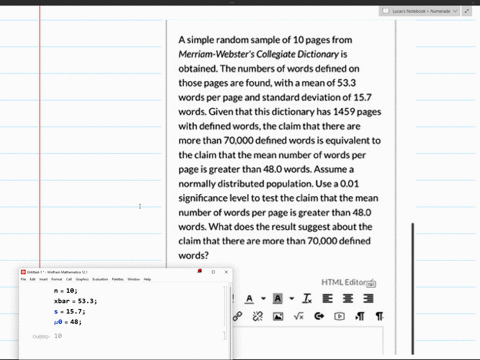
Task: Center align text in HTML editor
Action: coord(348,298)
